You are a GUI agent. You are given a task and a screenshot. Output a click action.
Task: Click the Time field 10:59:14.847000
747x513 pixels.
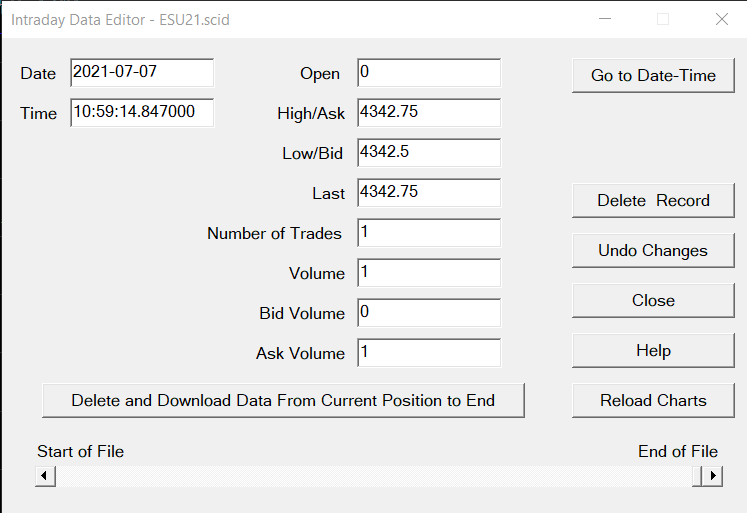click(142, 112)
